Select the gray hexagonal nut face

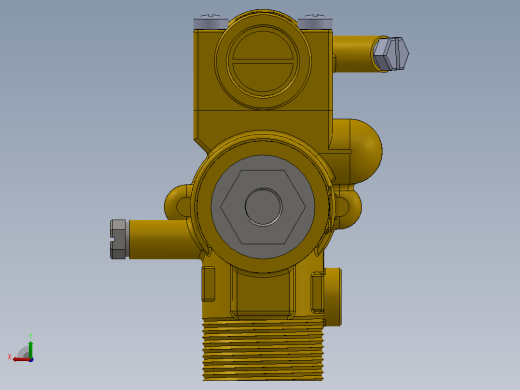[263, 207]
